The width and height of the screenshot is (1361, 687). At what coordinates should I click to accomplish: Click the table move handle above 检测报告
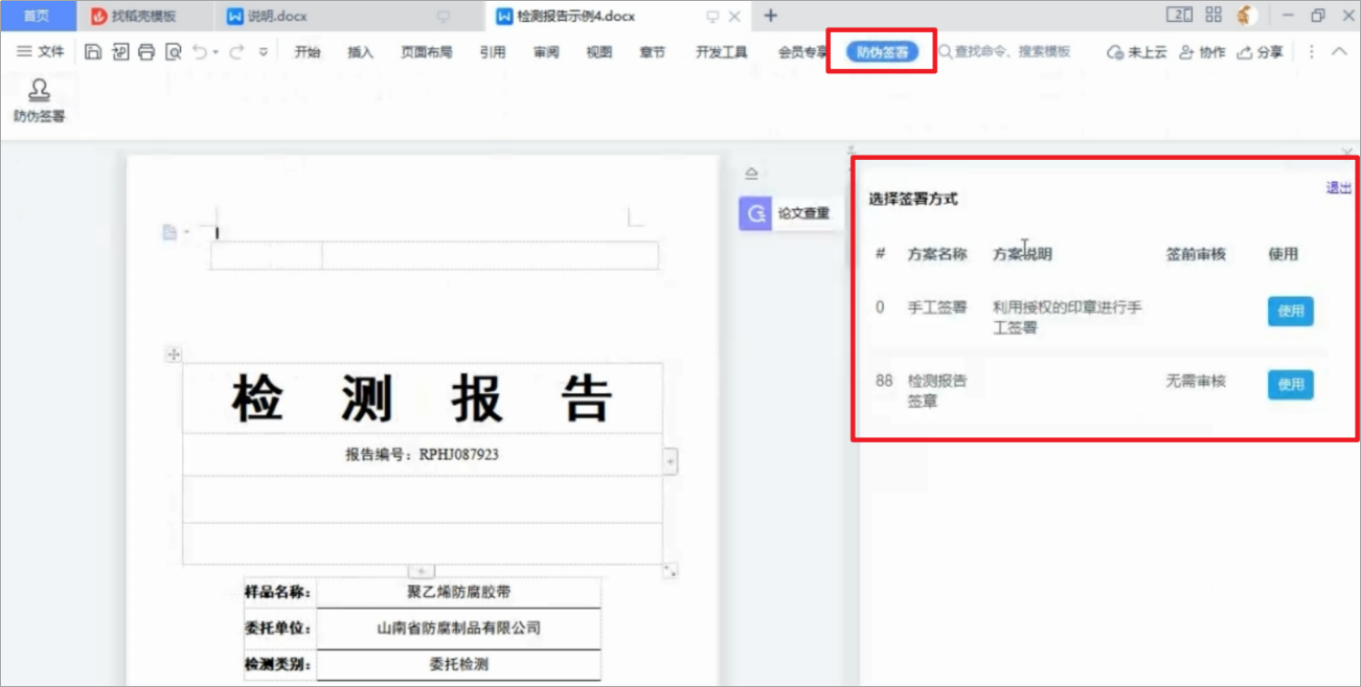tap(174, 354)
